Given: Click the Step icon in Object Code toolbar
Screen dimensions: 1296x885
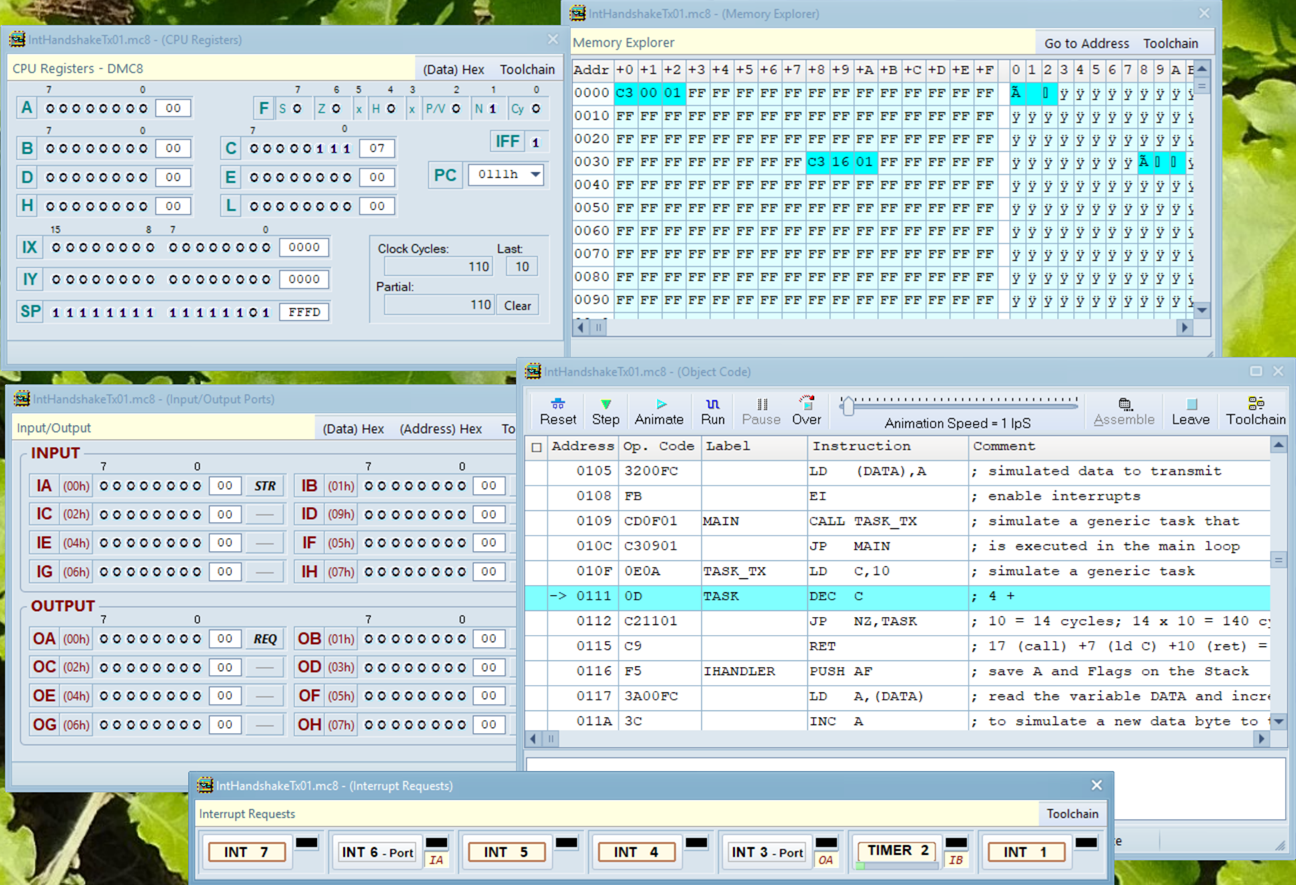Looking at the screenshot, I should coord(605,411).
